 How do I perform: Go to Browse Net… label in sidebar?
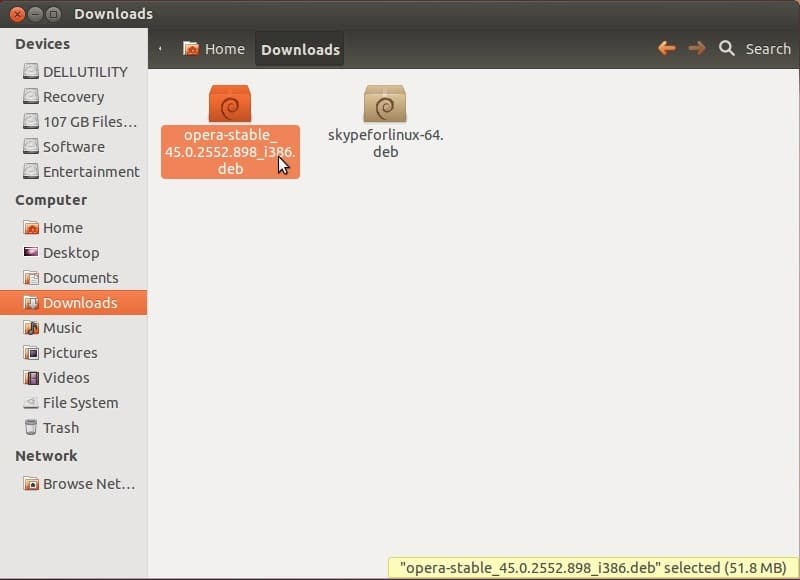(89, 484)
